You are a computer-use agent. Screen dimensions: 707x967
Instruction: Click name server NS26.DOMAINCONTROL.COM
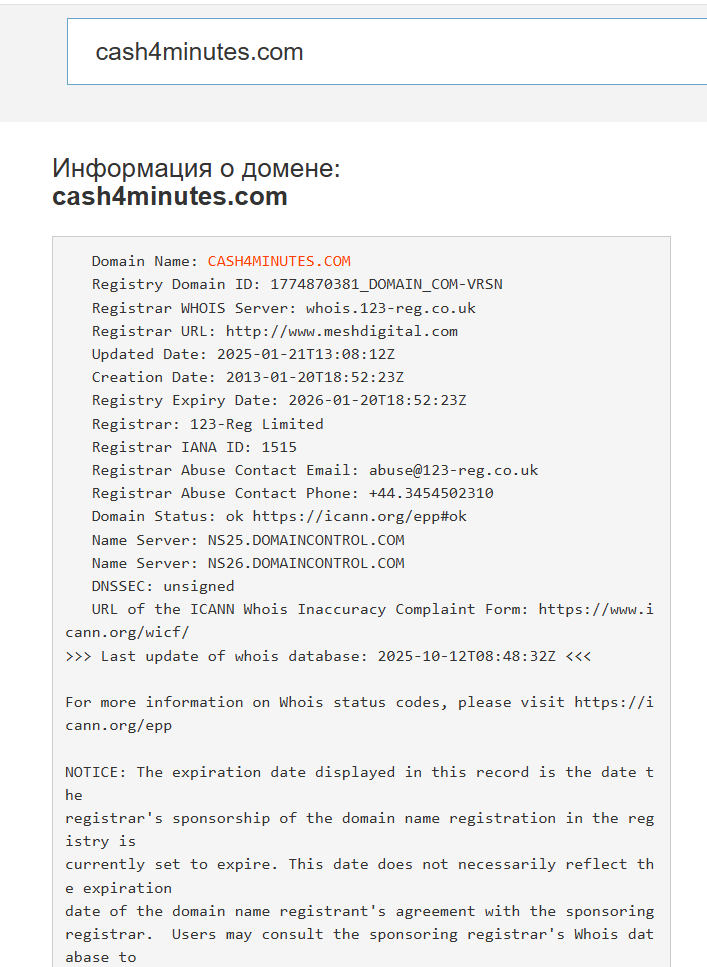point(306,563)
